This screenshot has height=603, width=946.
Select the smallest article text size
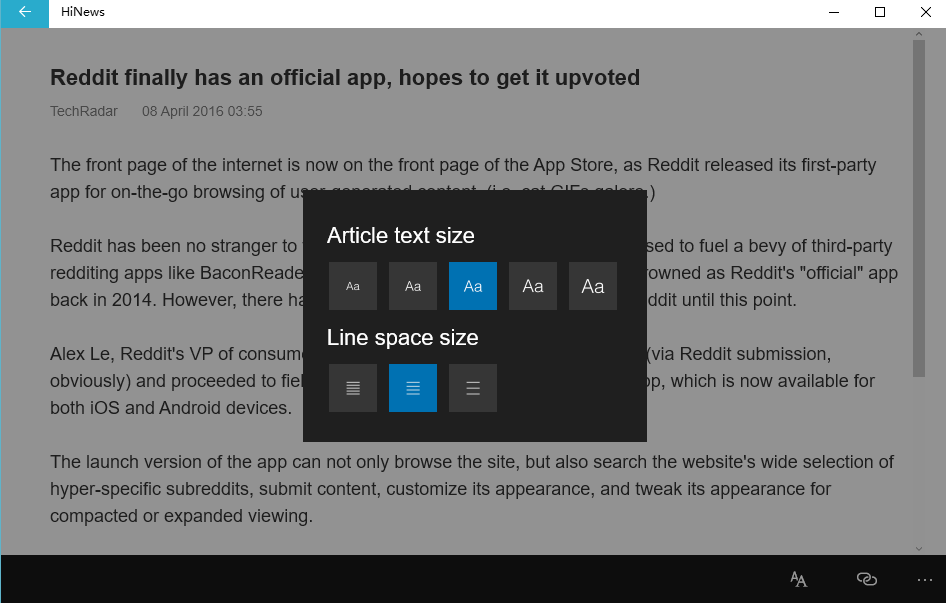pyautogui.click(x=353, y=286)
